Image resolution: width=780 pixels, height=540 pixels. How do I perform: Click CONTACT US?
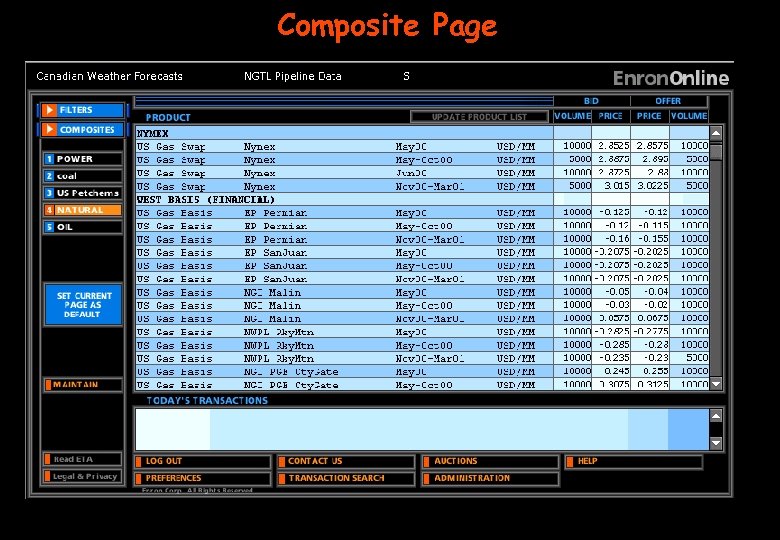pos(346,461)
